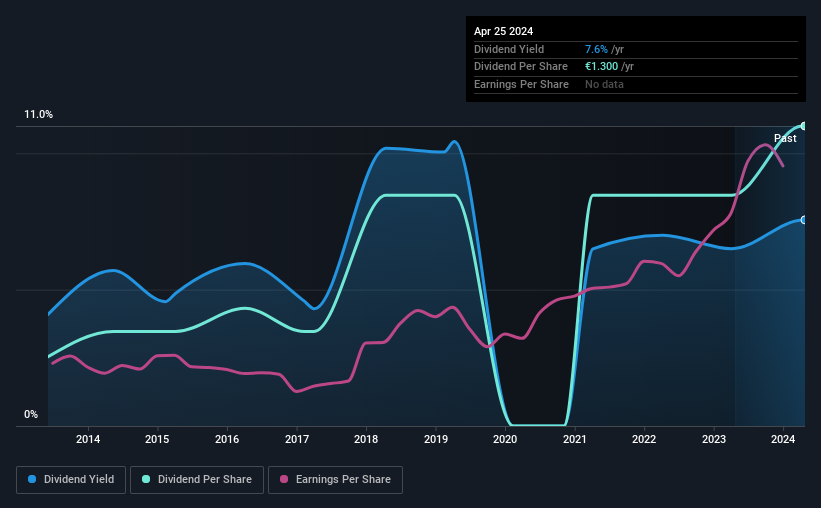Click the blue Dividend Yield endpoint marker
The image size is (821, 508).
click(804, 220)
